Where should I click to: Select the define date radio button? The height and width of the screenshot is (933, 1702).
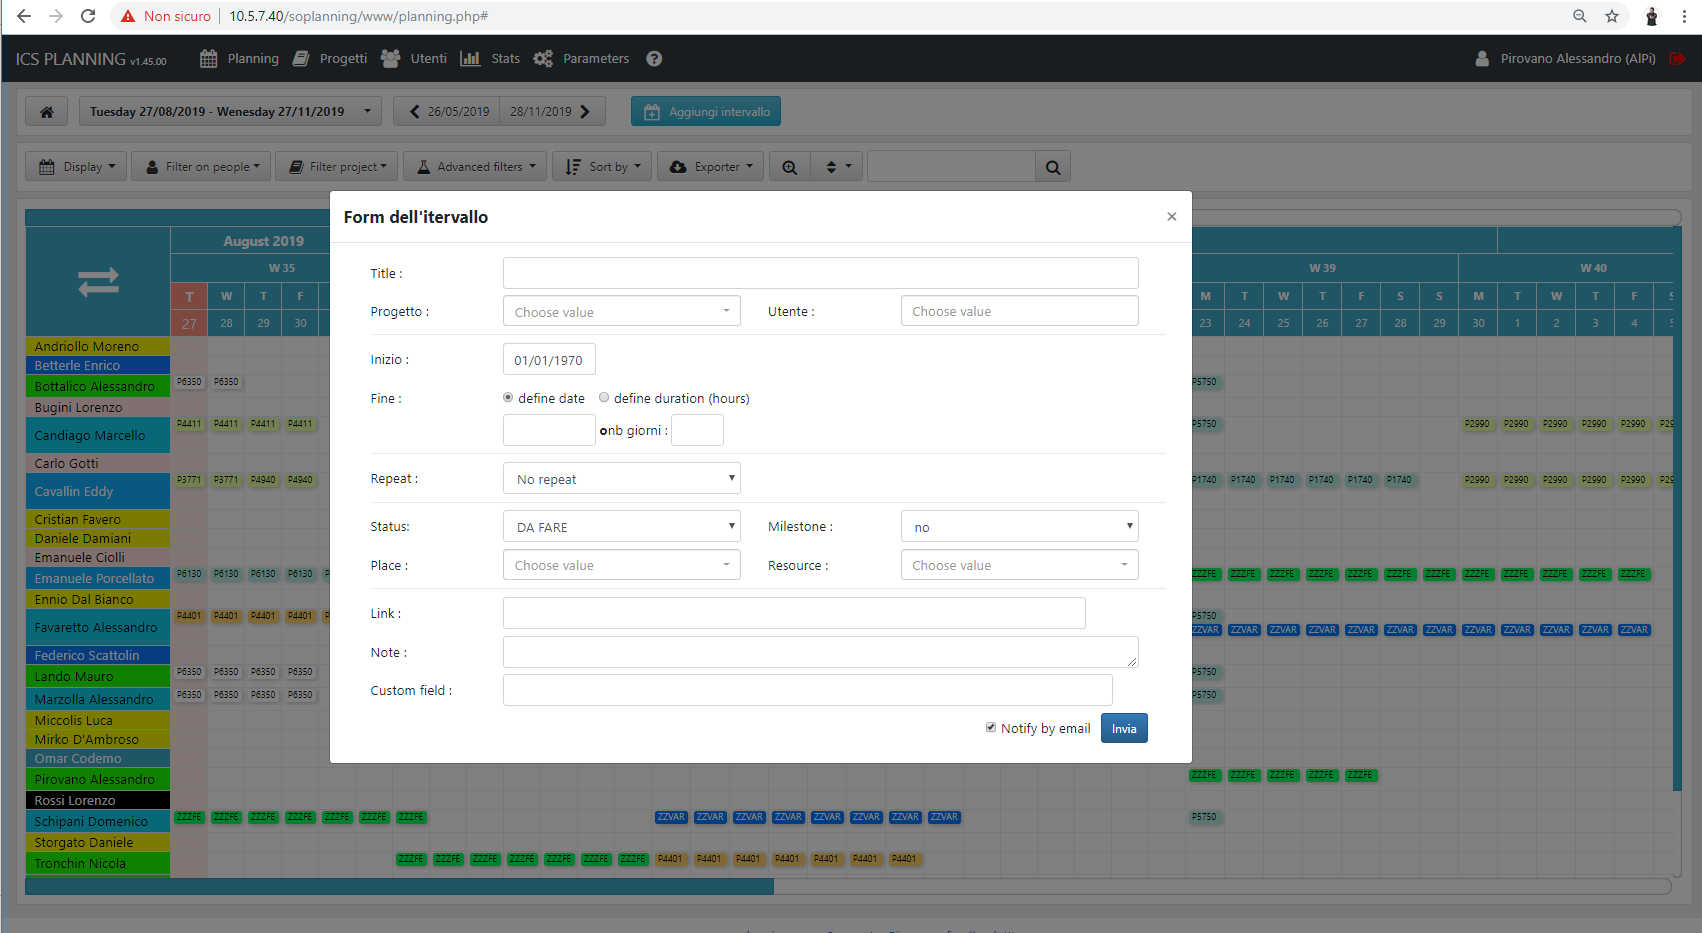(x=508, y=398)
